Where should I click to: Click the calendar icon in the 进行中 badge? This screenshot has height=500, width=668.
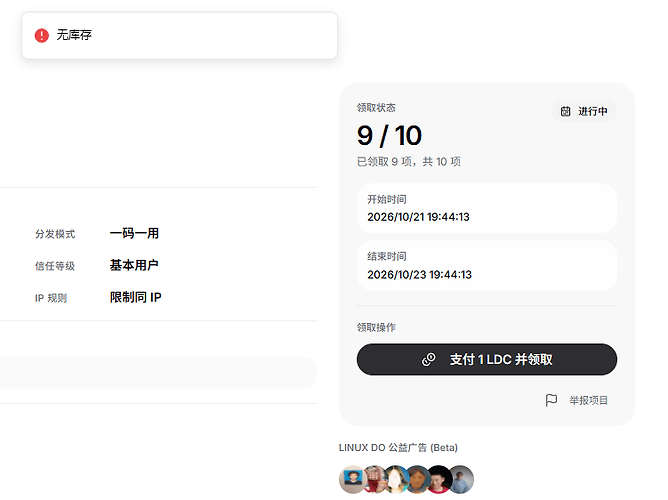tap(565, 112)
